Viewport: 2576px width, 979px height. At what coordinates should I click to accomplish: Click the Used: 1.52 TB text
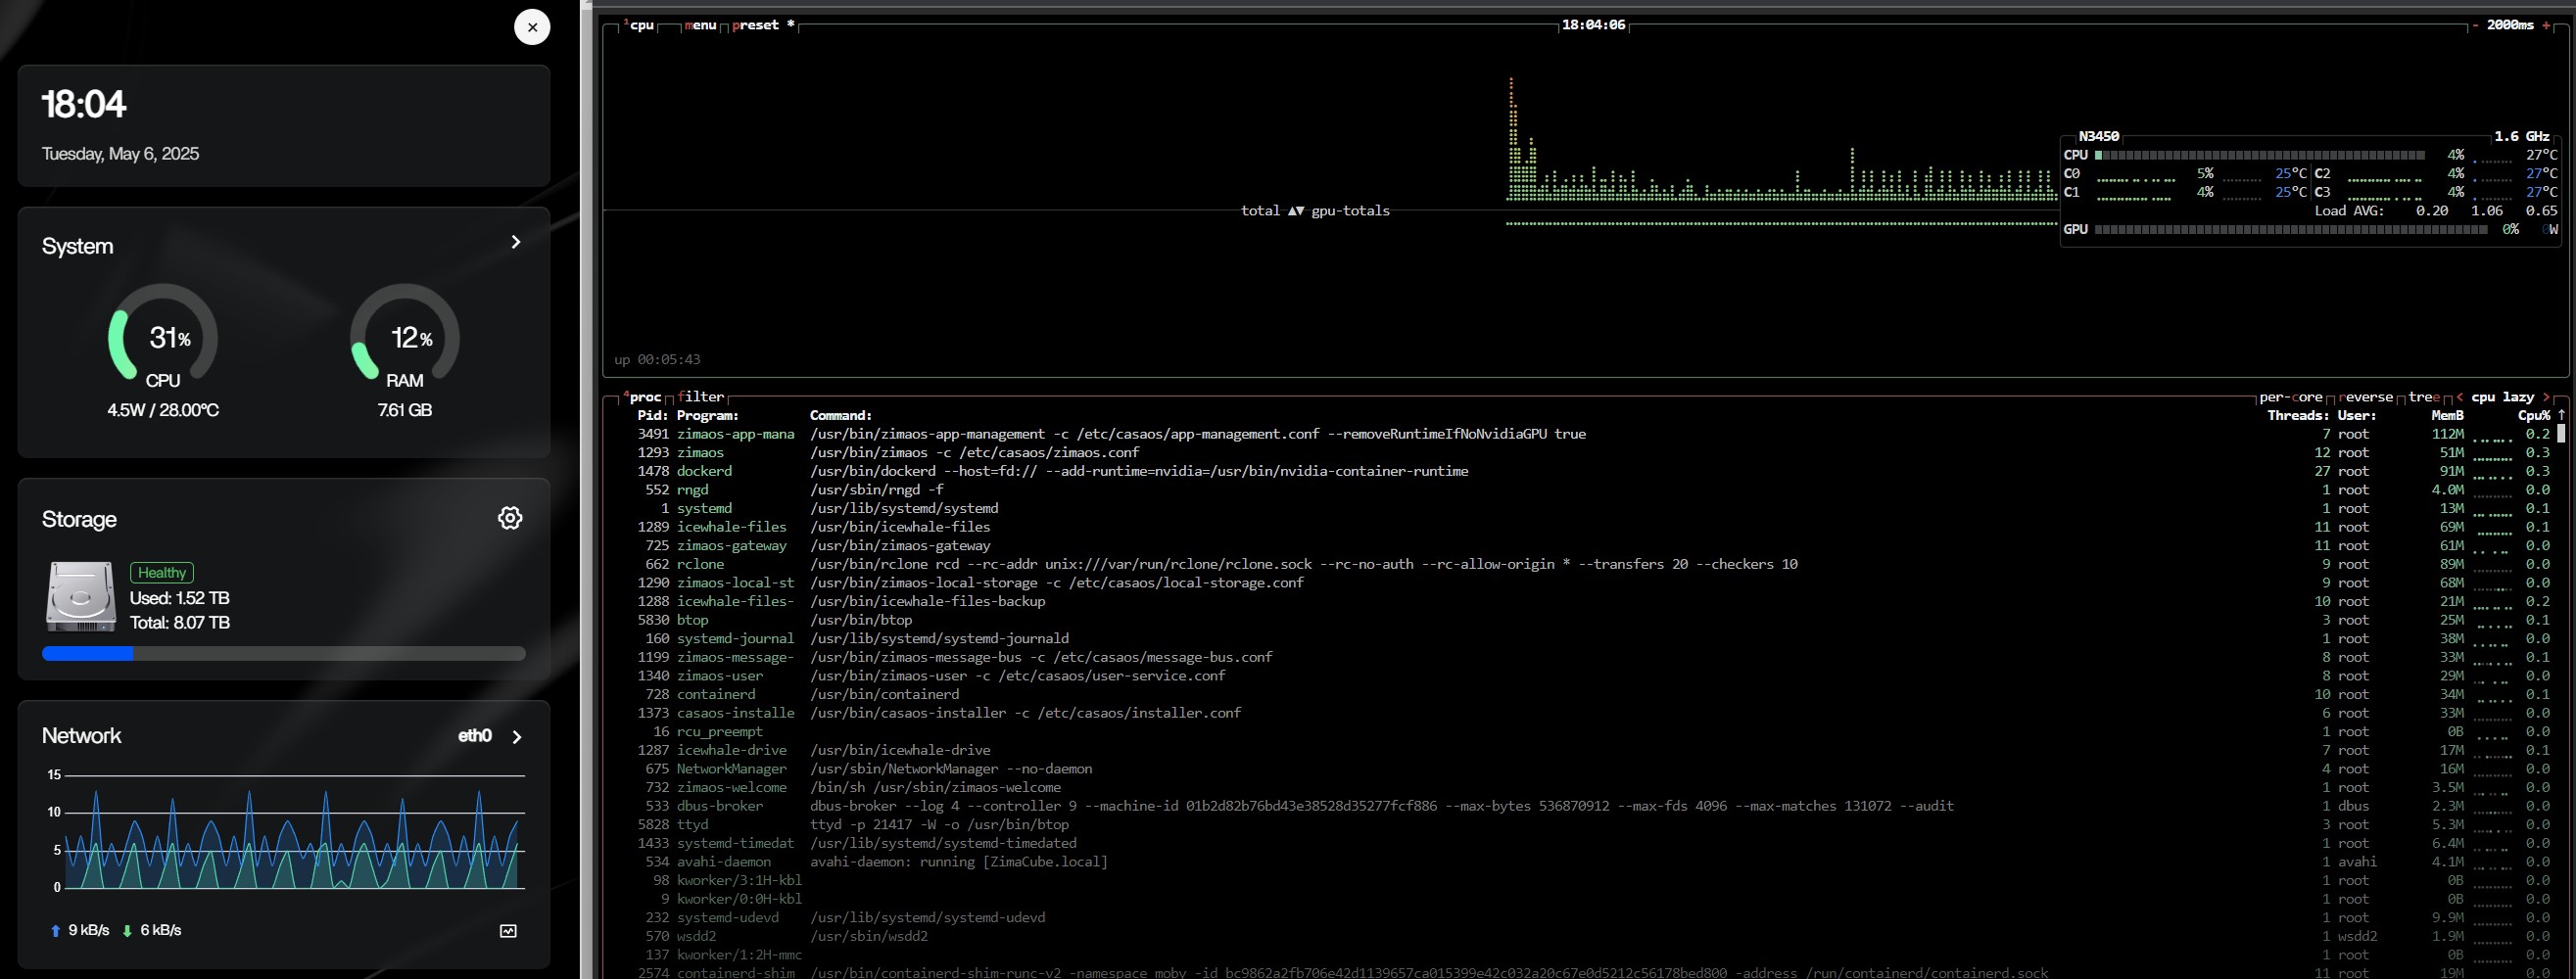point(180,598)
